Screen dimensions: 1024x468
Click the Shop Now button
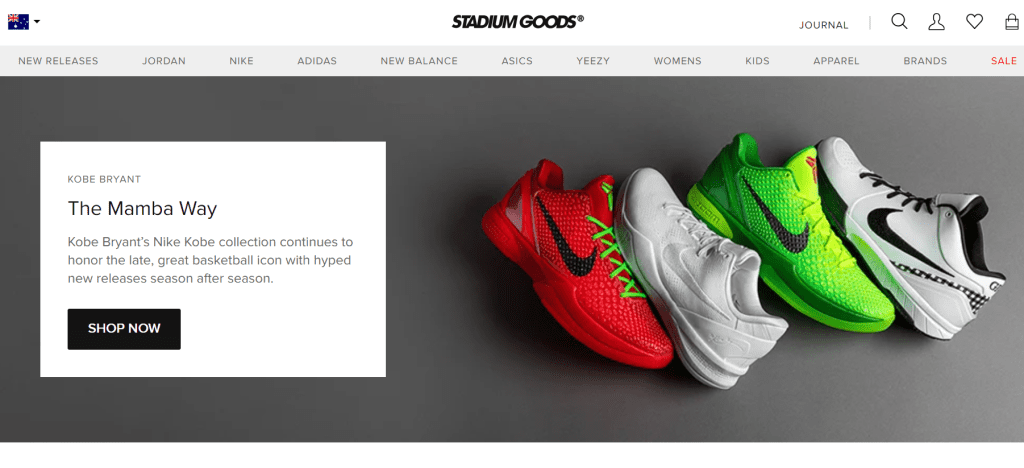click(x=124, y=329)
